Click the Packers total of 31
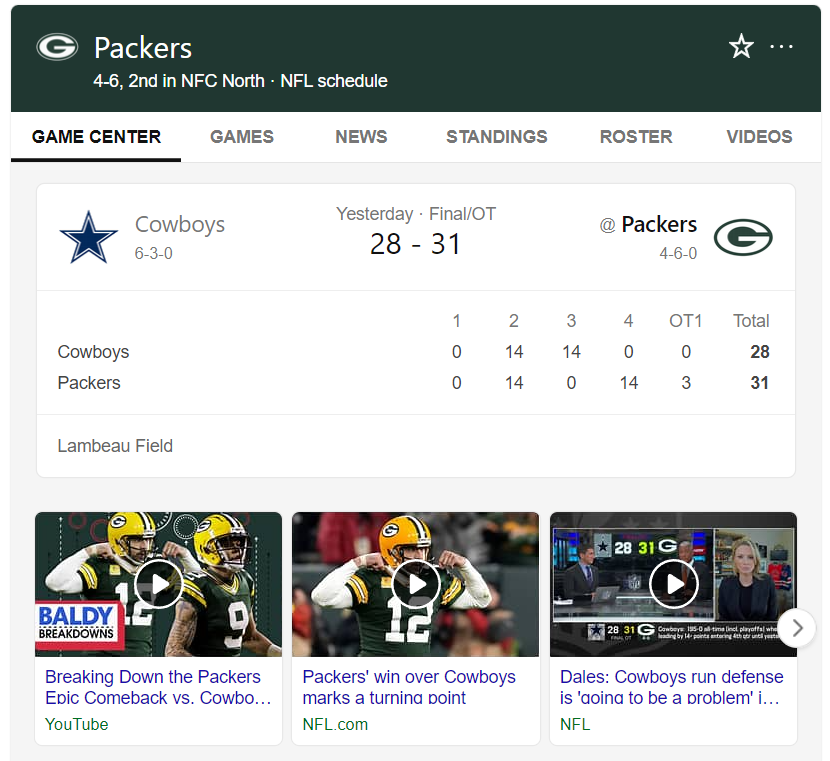This screenshot has height=761, width=830. coord(760,383)
